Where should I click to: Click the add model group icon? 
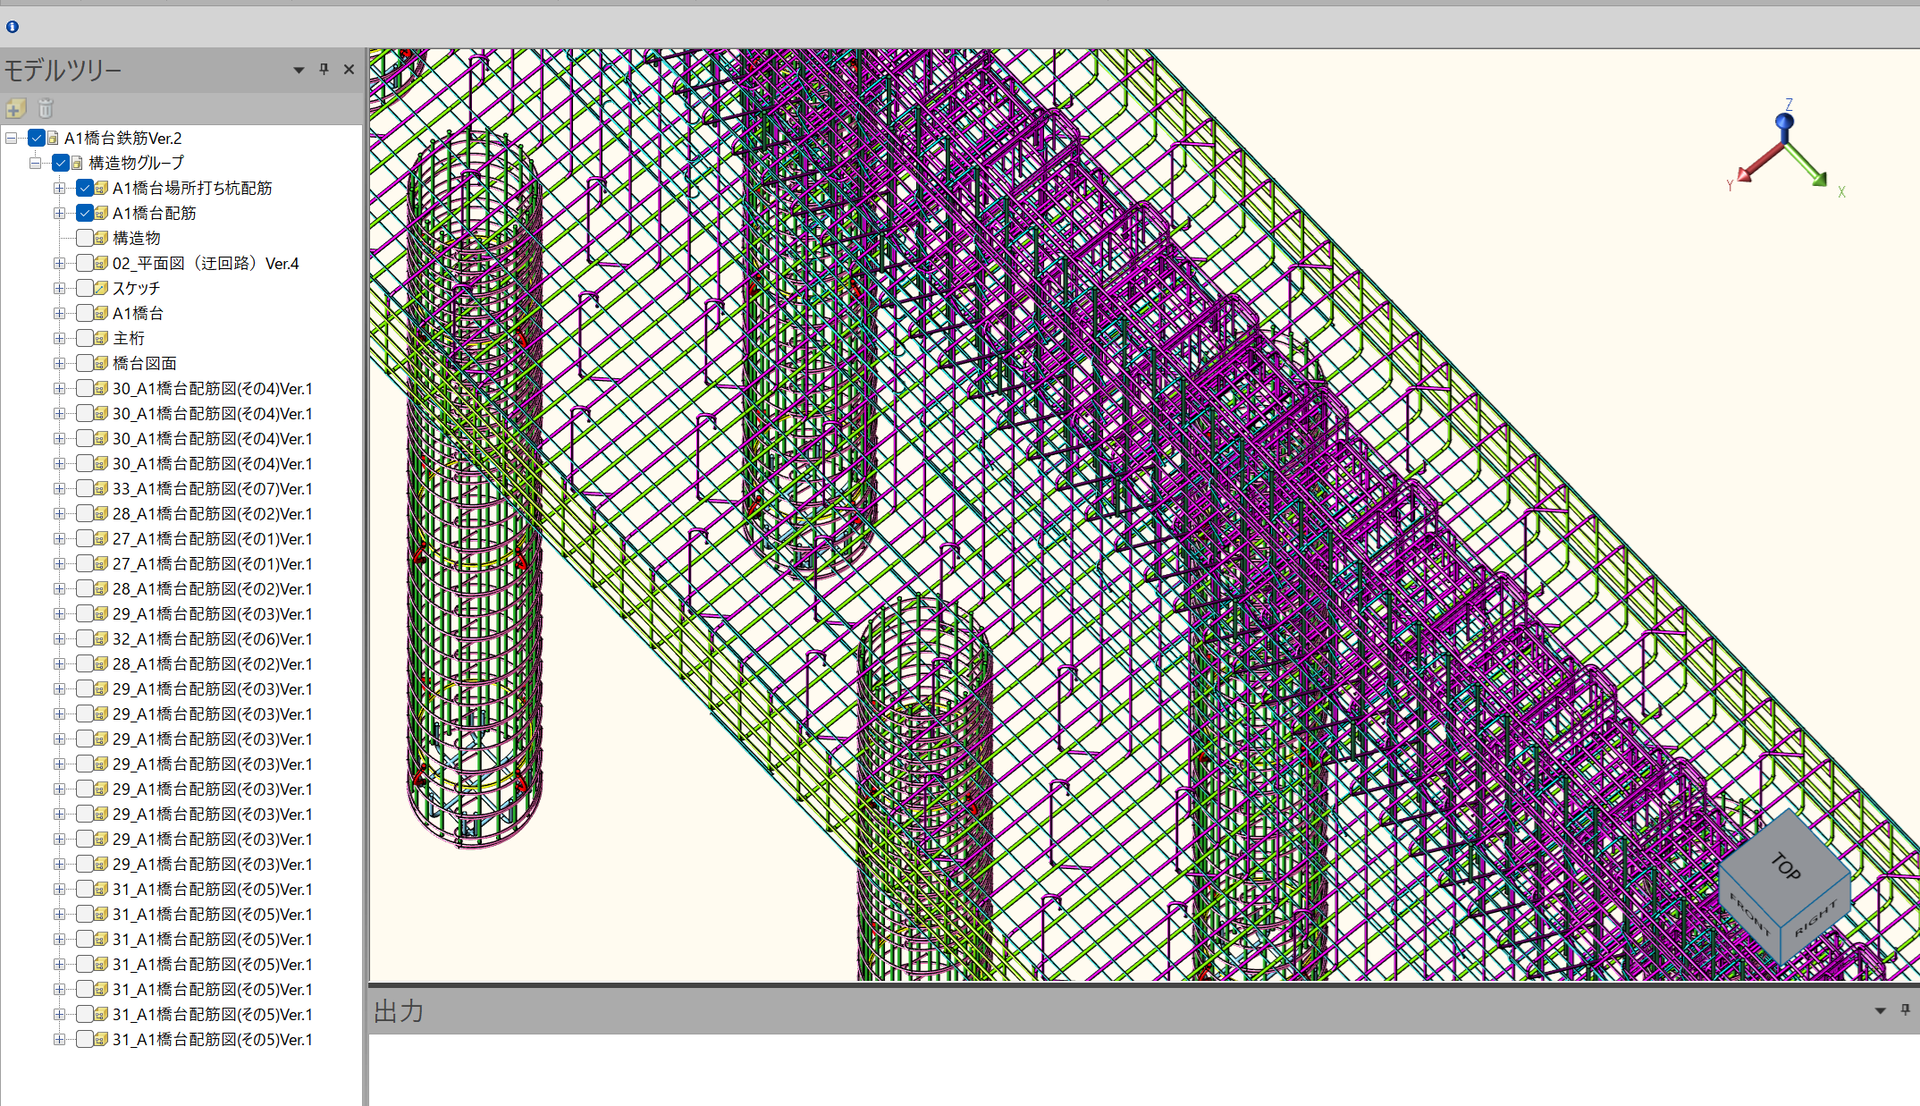(x=16, y=108)
